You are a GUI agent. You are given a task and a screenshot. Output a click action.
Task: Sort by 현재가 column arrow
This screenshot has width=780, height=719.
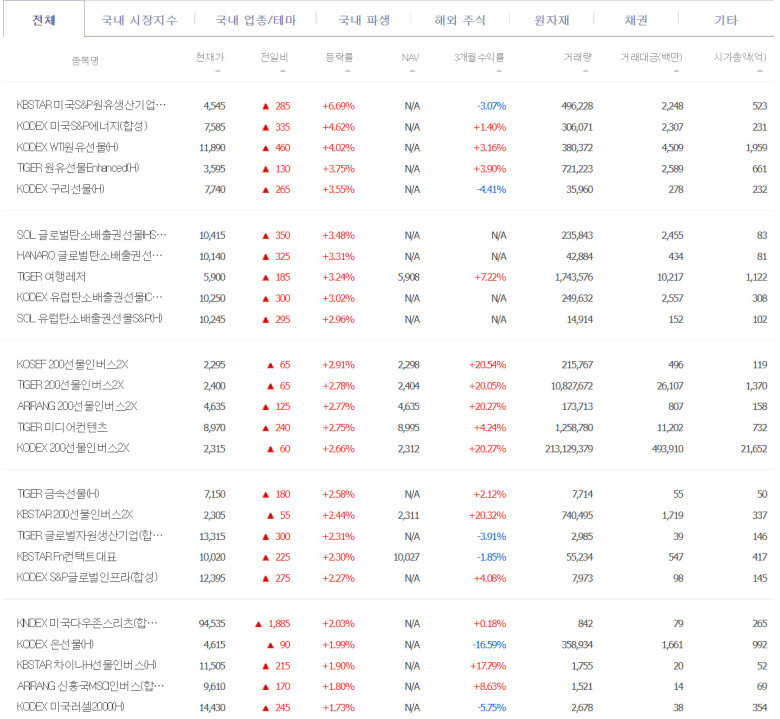[x=218, y=71]
